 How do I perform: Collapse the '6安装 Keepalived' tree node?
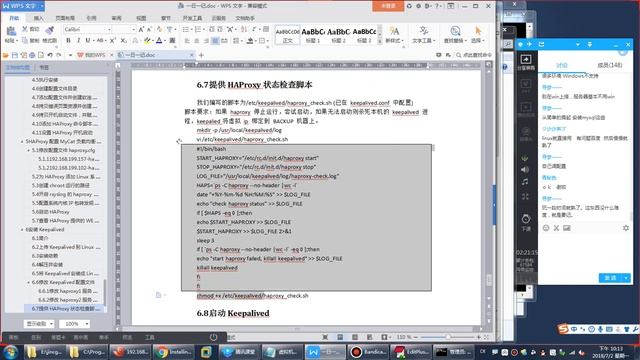click(x=22, y=230)
